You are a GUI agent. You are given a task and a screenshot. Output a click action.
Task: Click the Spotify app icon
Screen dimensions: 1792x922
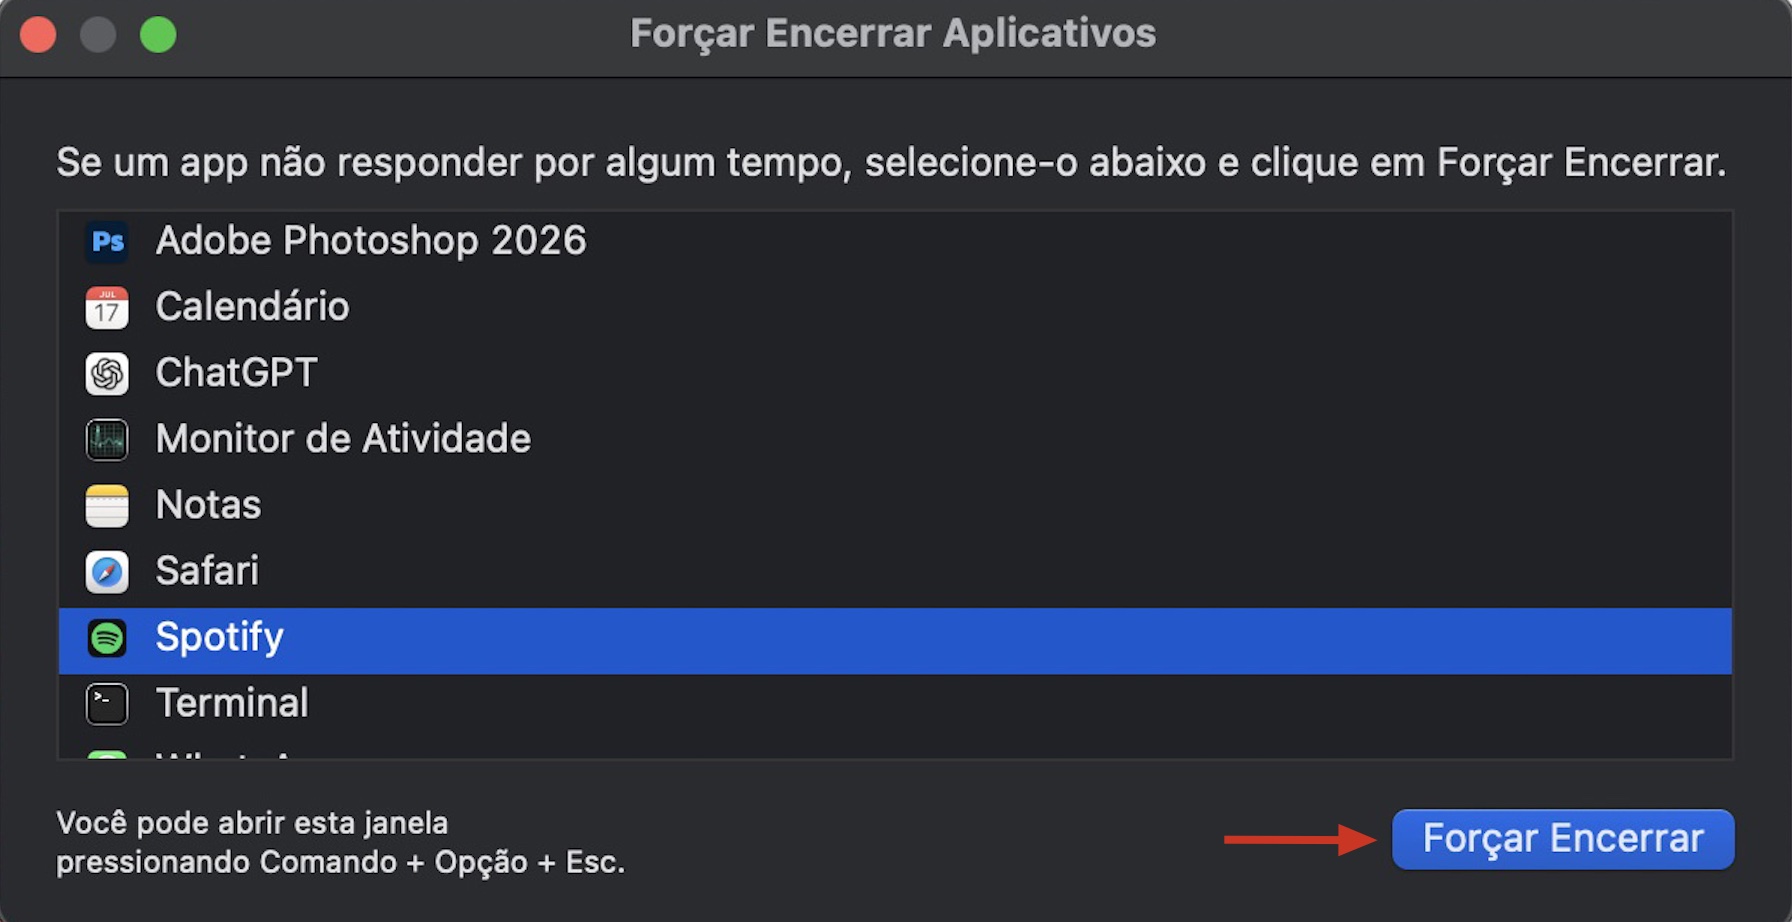[107, 637]
